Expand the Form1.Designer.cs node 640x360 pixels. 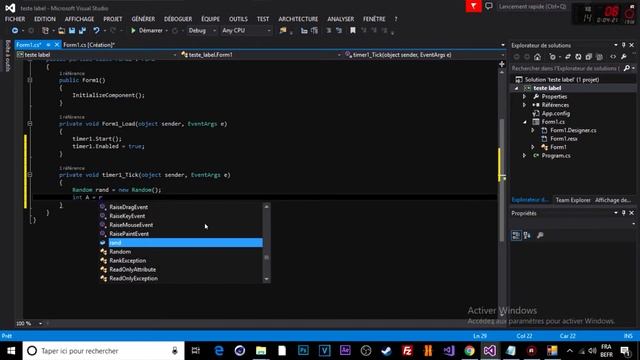point(533,130)
